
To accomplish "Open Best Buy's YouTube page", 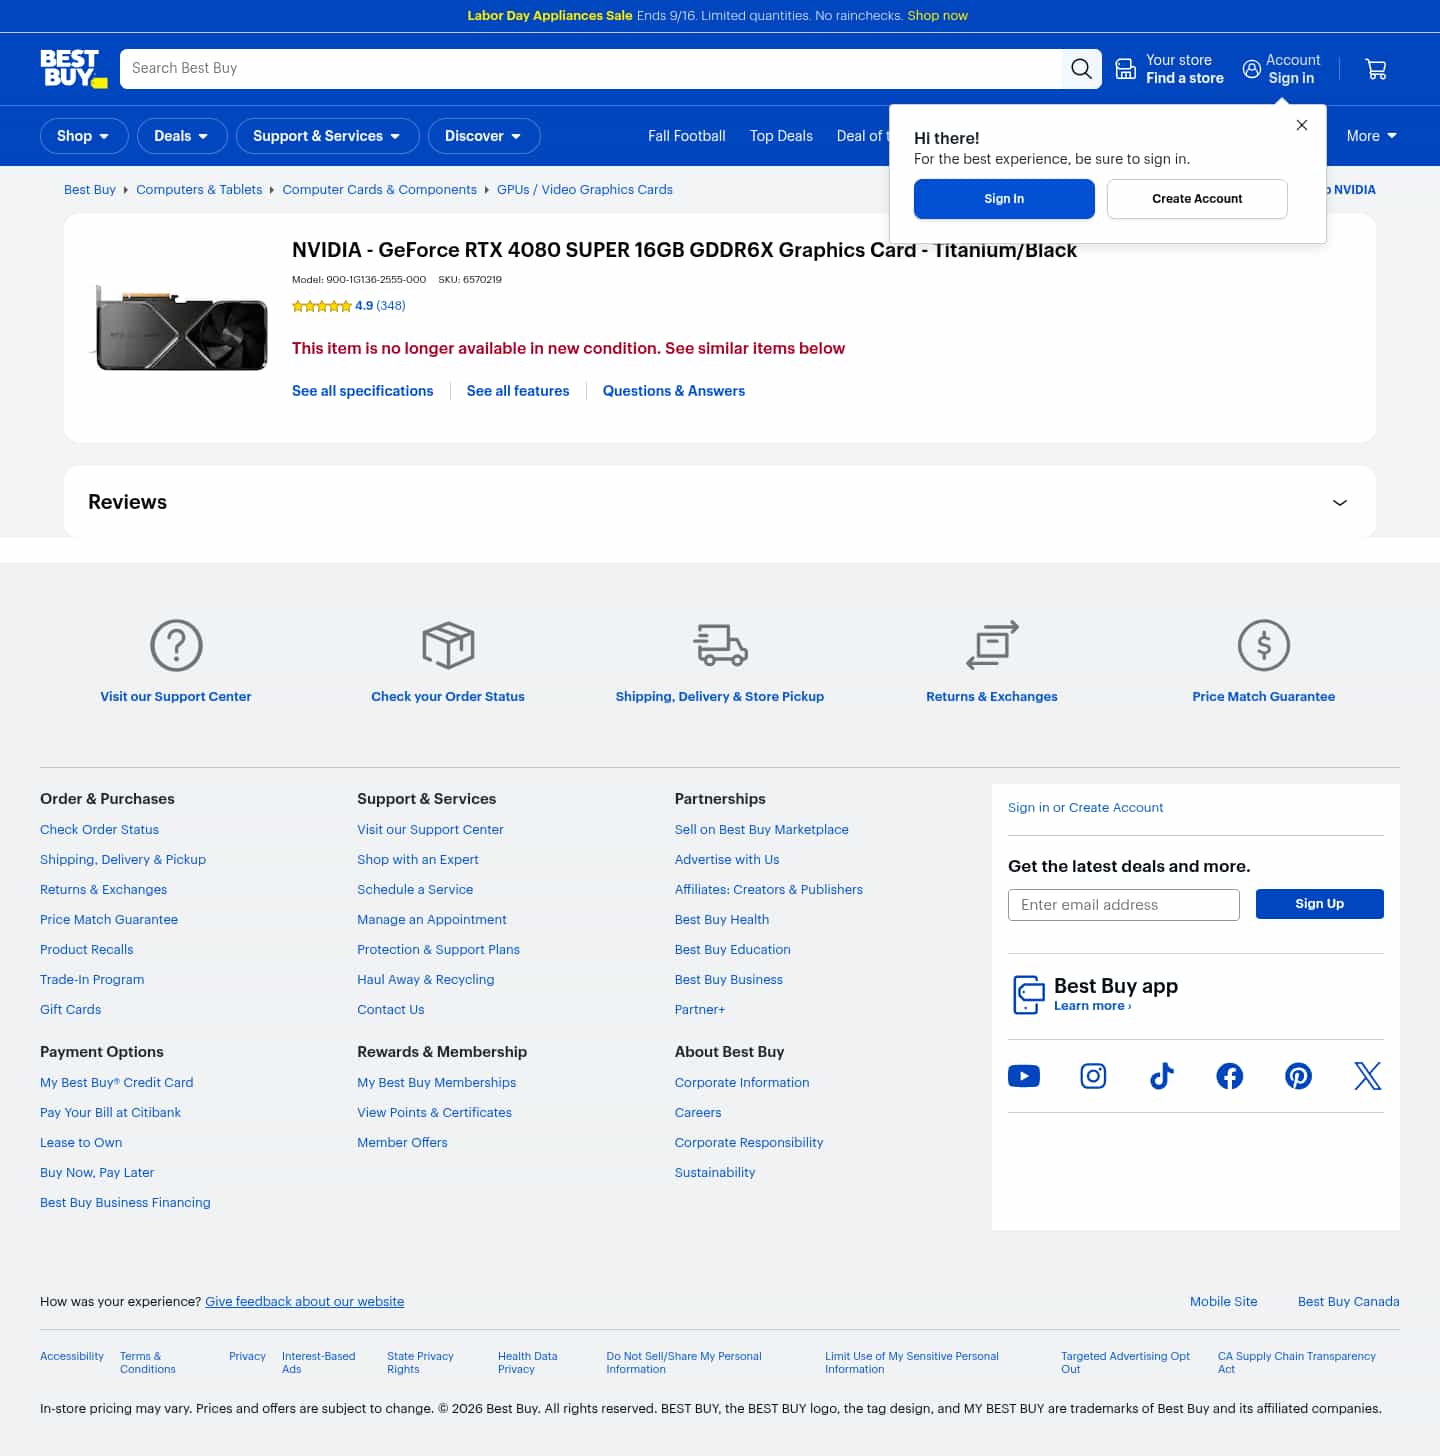I will click(x=1024, y=1076).
